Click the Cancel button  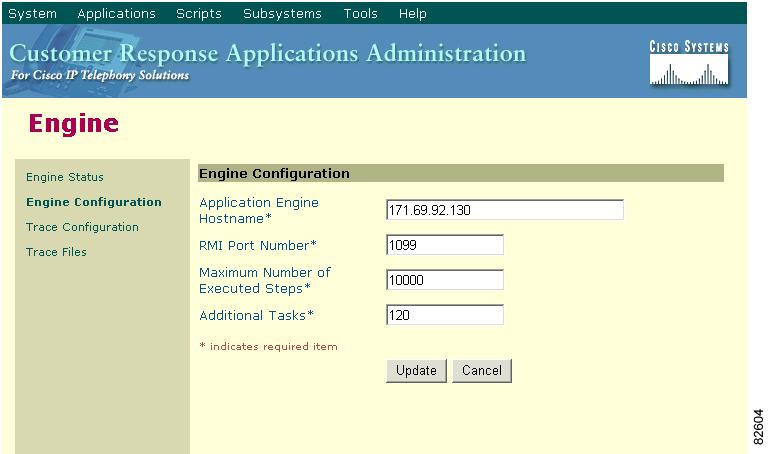(482, 370)
